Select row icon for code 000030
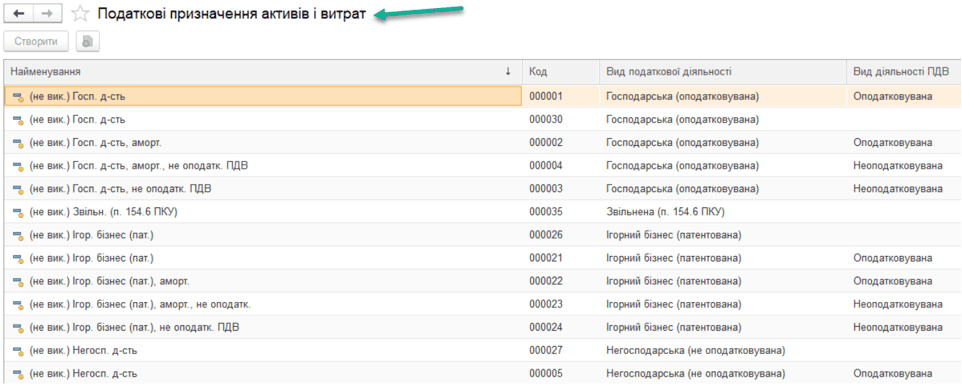This screenshot has width=962, height=384. tap(18, 120)
